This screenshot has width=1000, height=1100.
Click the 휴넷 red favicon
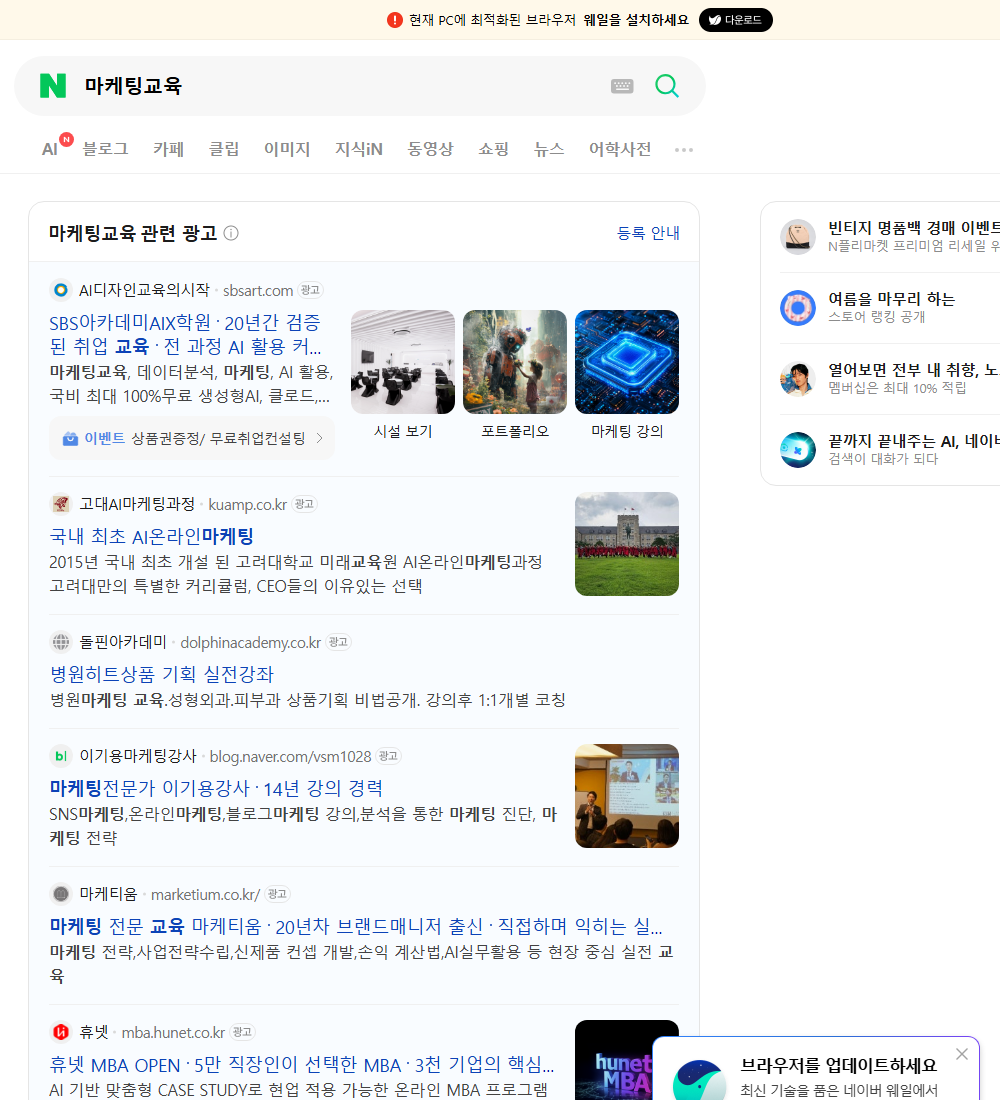[x=61, y=1032]
